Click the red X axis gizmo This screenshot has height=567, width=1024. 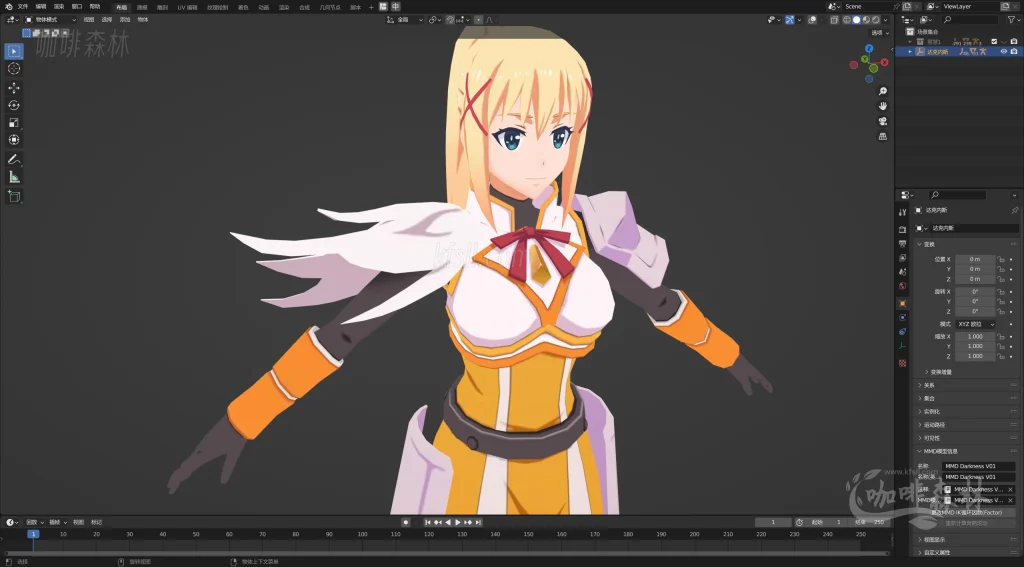pyautogui.click(x=884, y=62)
